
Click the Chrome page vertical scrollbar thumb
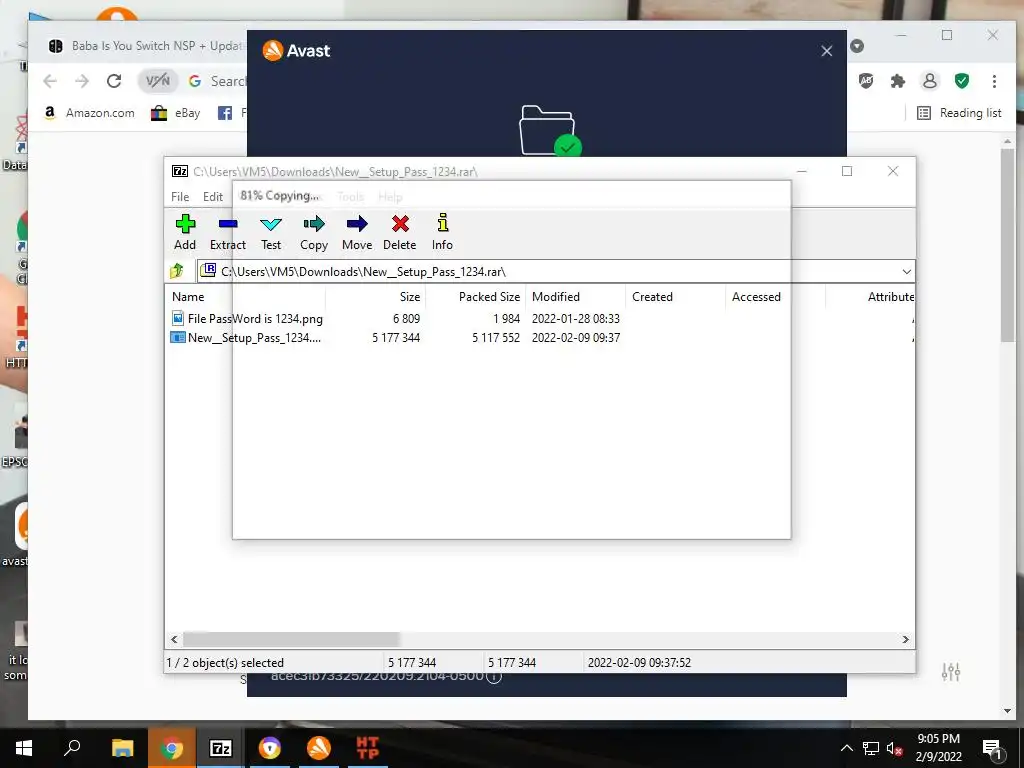[1007, 245]
